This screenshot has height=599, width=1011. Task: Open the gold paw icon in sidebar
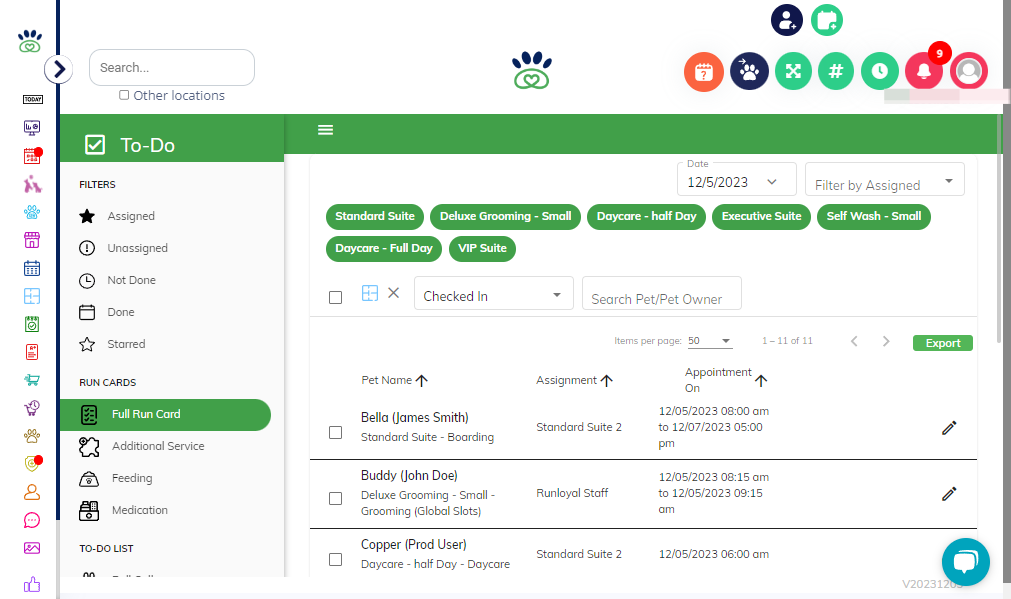click(32, 436)
